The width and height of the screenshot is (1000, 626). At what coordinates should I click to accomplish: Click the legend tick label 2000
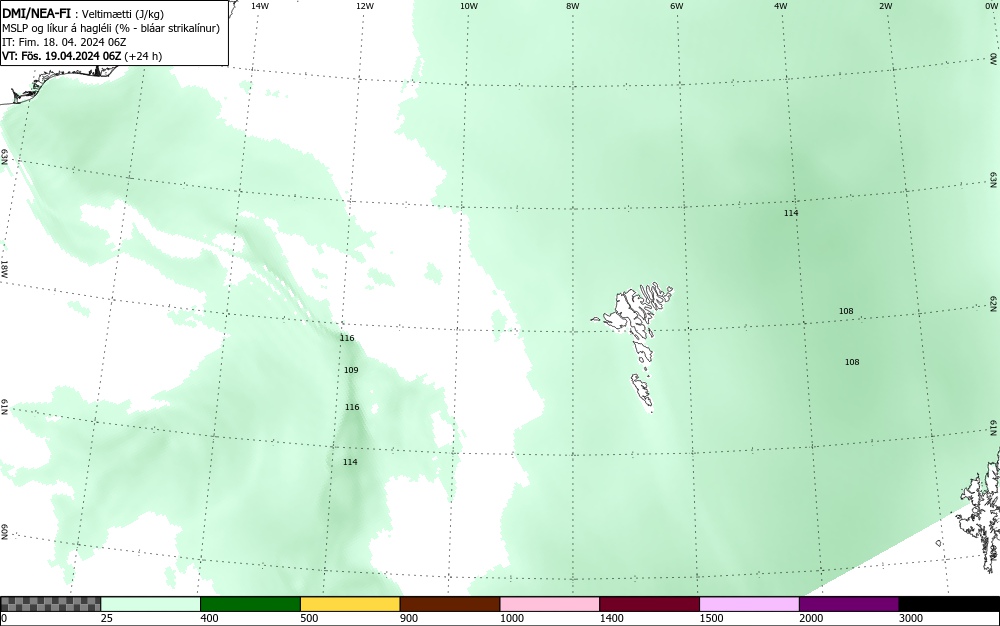tap(811, 618)
